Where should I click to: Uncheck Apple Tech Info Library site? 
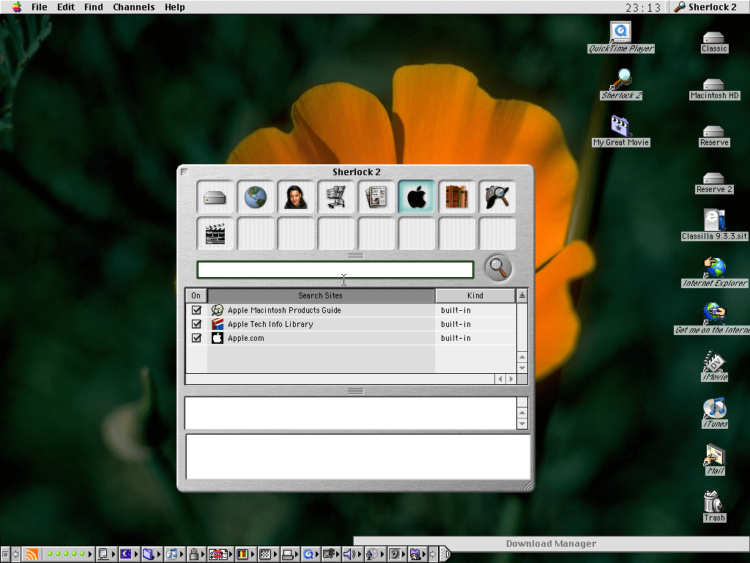(x=196, y=324)
